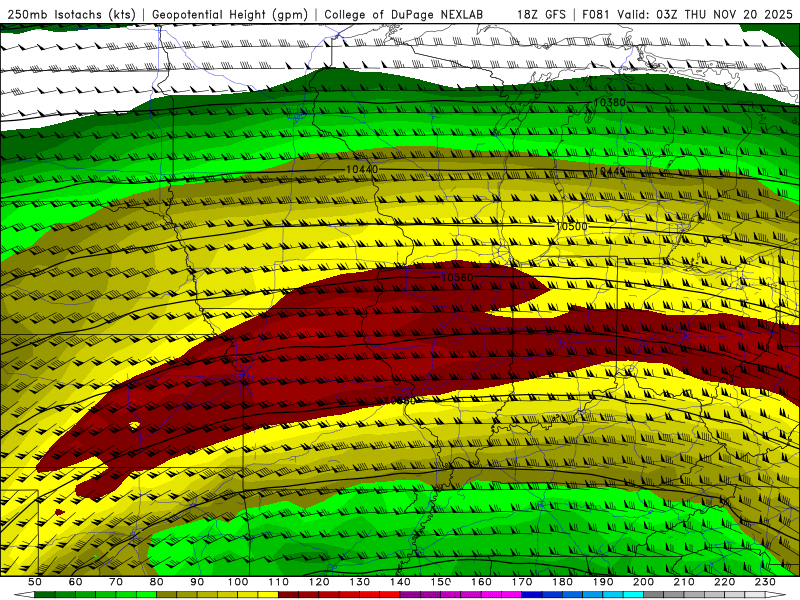Click the "College of DuPage NEXLAB" text
Viewport: 800px width, 600px height.
[x=404, y=14]
